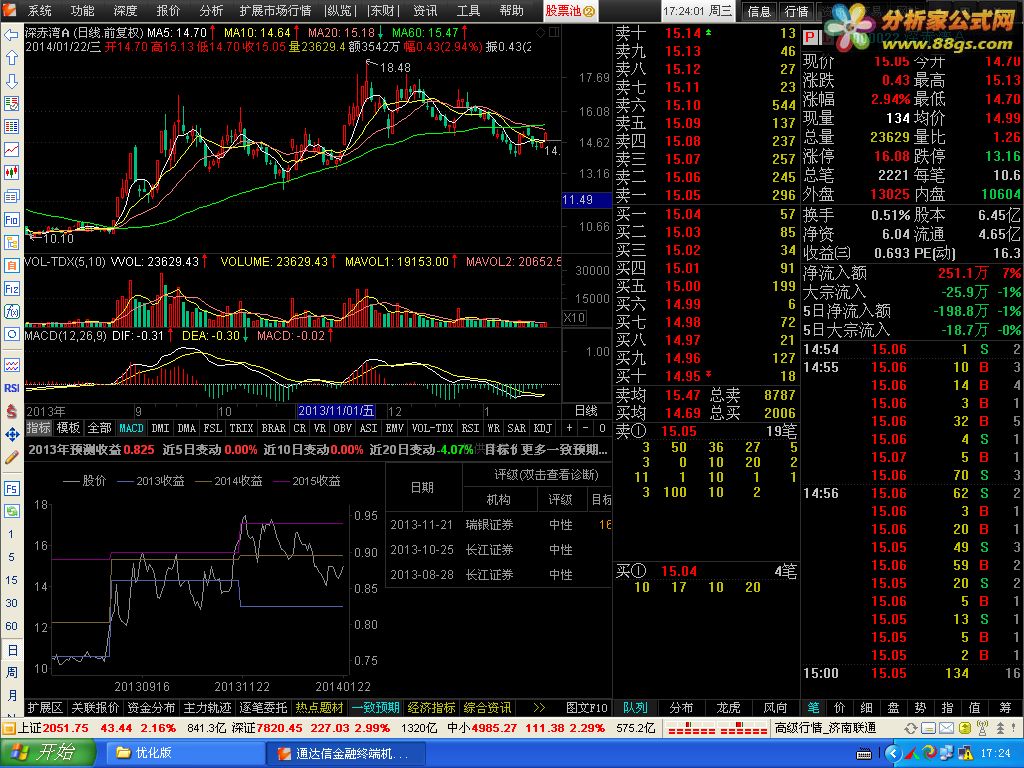Open the 指标 indicator selector
Viewport: 1024px width, 768px height.
[39, 428]
